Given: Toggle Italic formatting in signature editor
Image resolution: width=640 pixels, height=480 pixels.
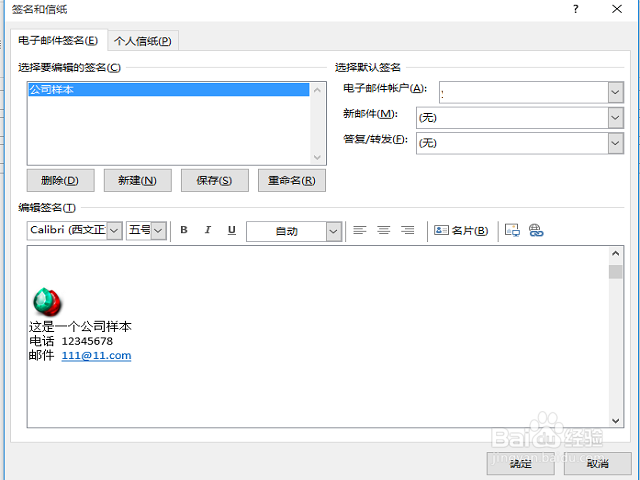Looking at the screenshot, I should coord(208,230).
